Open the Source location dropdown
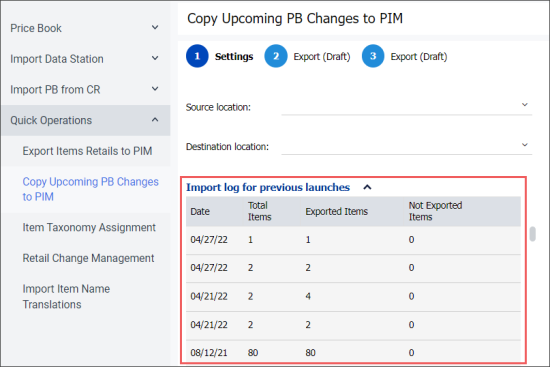 click(x=407, y=107)
